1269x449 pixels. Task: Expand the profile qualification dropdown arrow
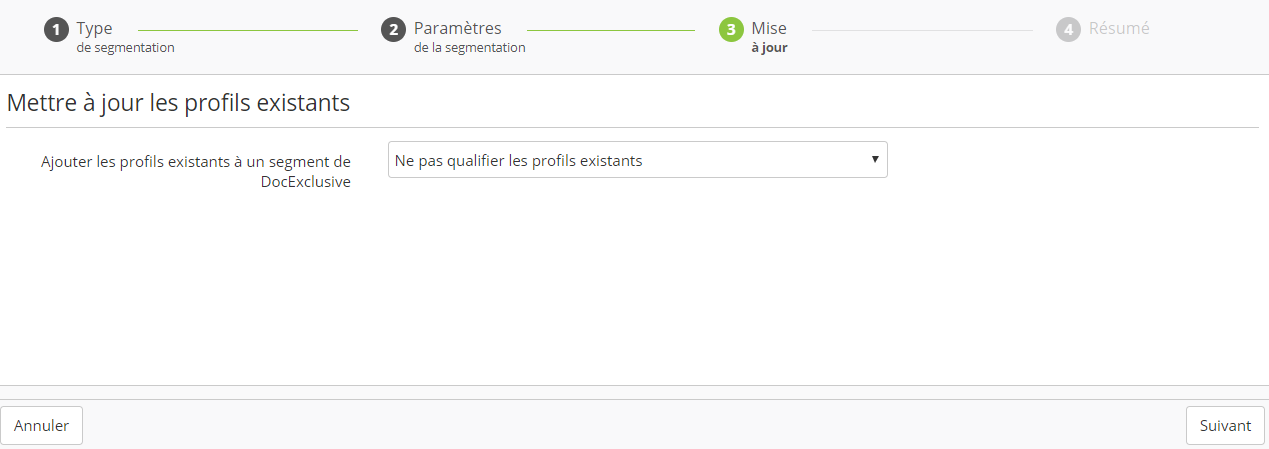coord(875,160)
